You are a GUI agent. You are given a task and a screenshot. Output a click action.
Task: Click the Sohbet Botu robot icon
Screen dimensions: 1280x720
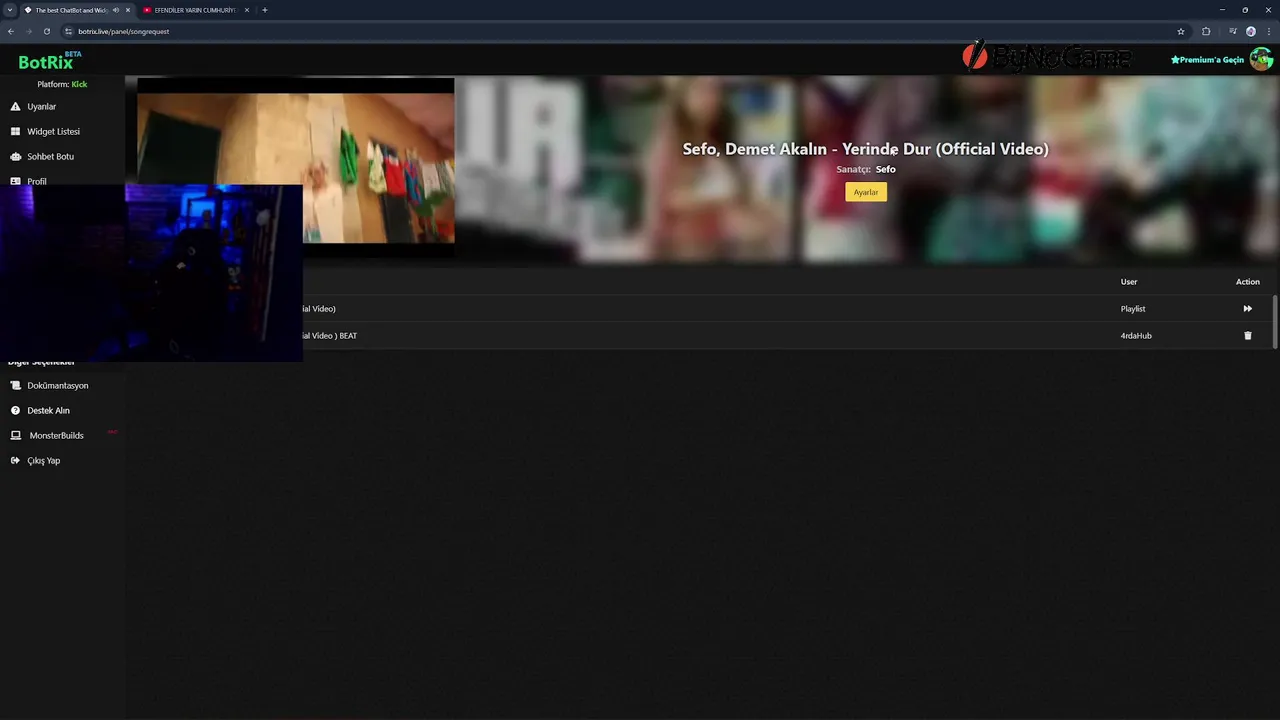pos(15,156)
